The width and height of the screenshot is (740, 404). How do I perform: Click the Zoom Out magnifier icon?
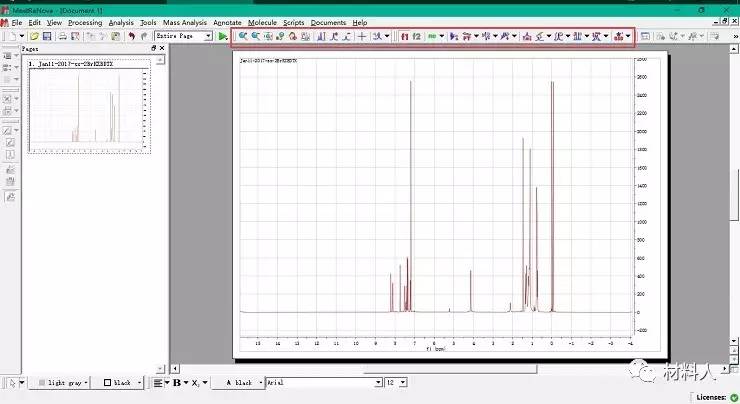coord(256,36)
